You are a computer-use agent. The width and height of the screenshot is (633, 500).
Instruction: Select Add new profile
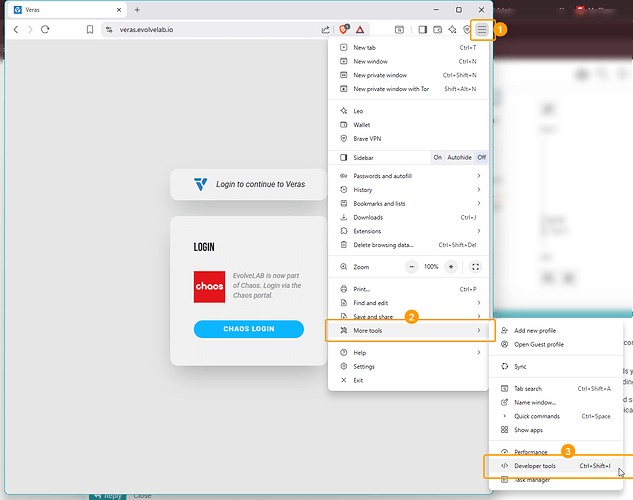[556, 331]
